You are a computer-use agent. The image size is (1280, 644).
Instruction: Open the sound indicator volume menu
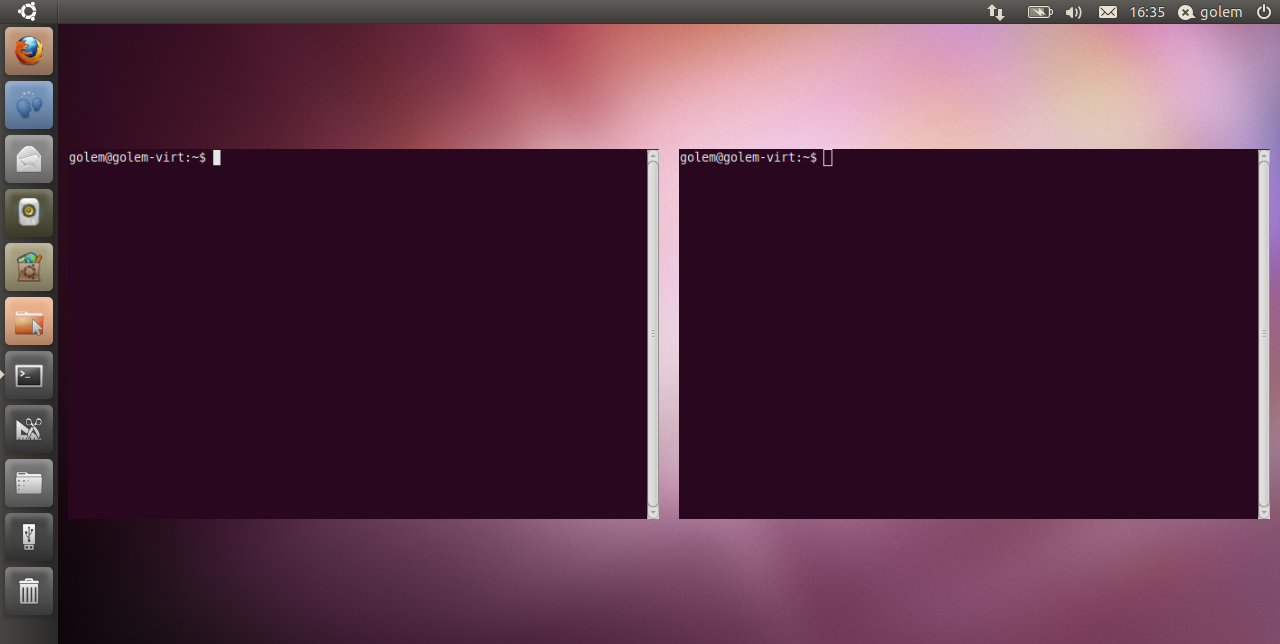(1072, 12)
